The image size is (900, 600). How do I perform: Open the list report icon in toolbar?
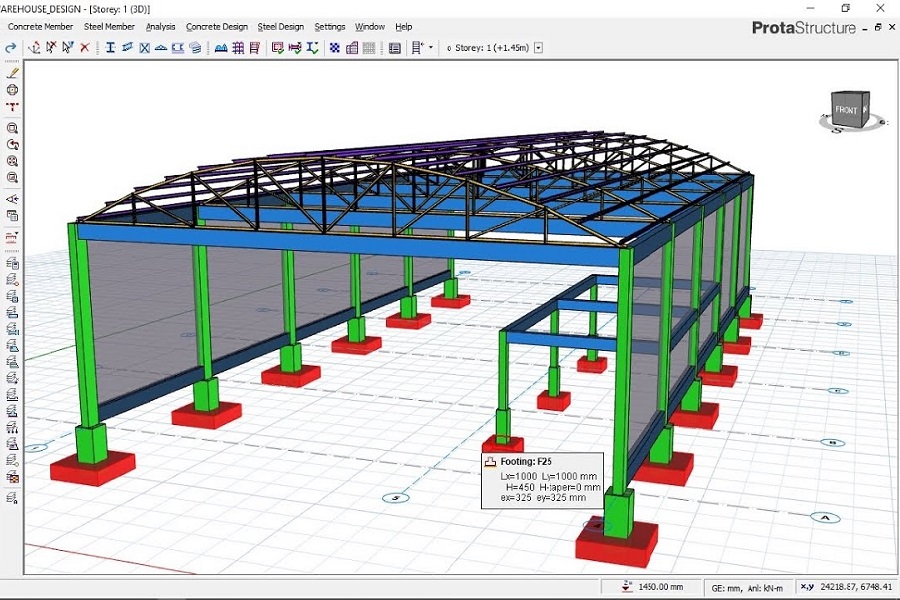[395, 48]
